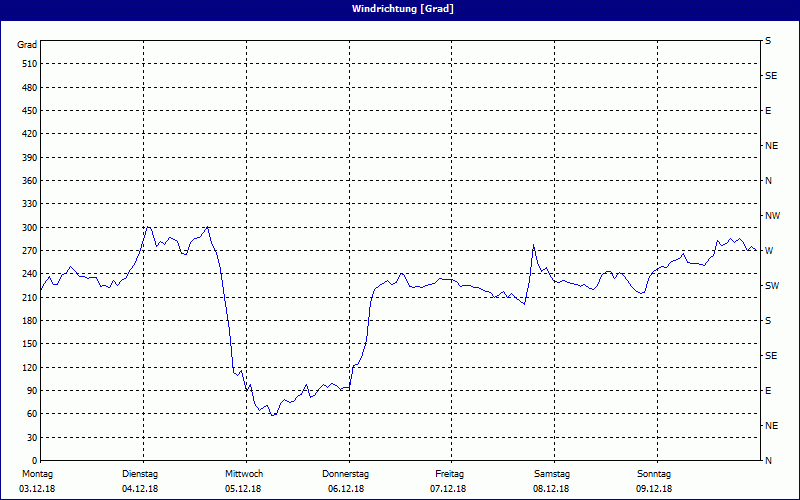Click the "180" y-axis label
This screenshot has height=500, width=800.
pyautogui.click(x=30, y=321)
